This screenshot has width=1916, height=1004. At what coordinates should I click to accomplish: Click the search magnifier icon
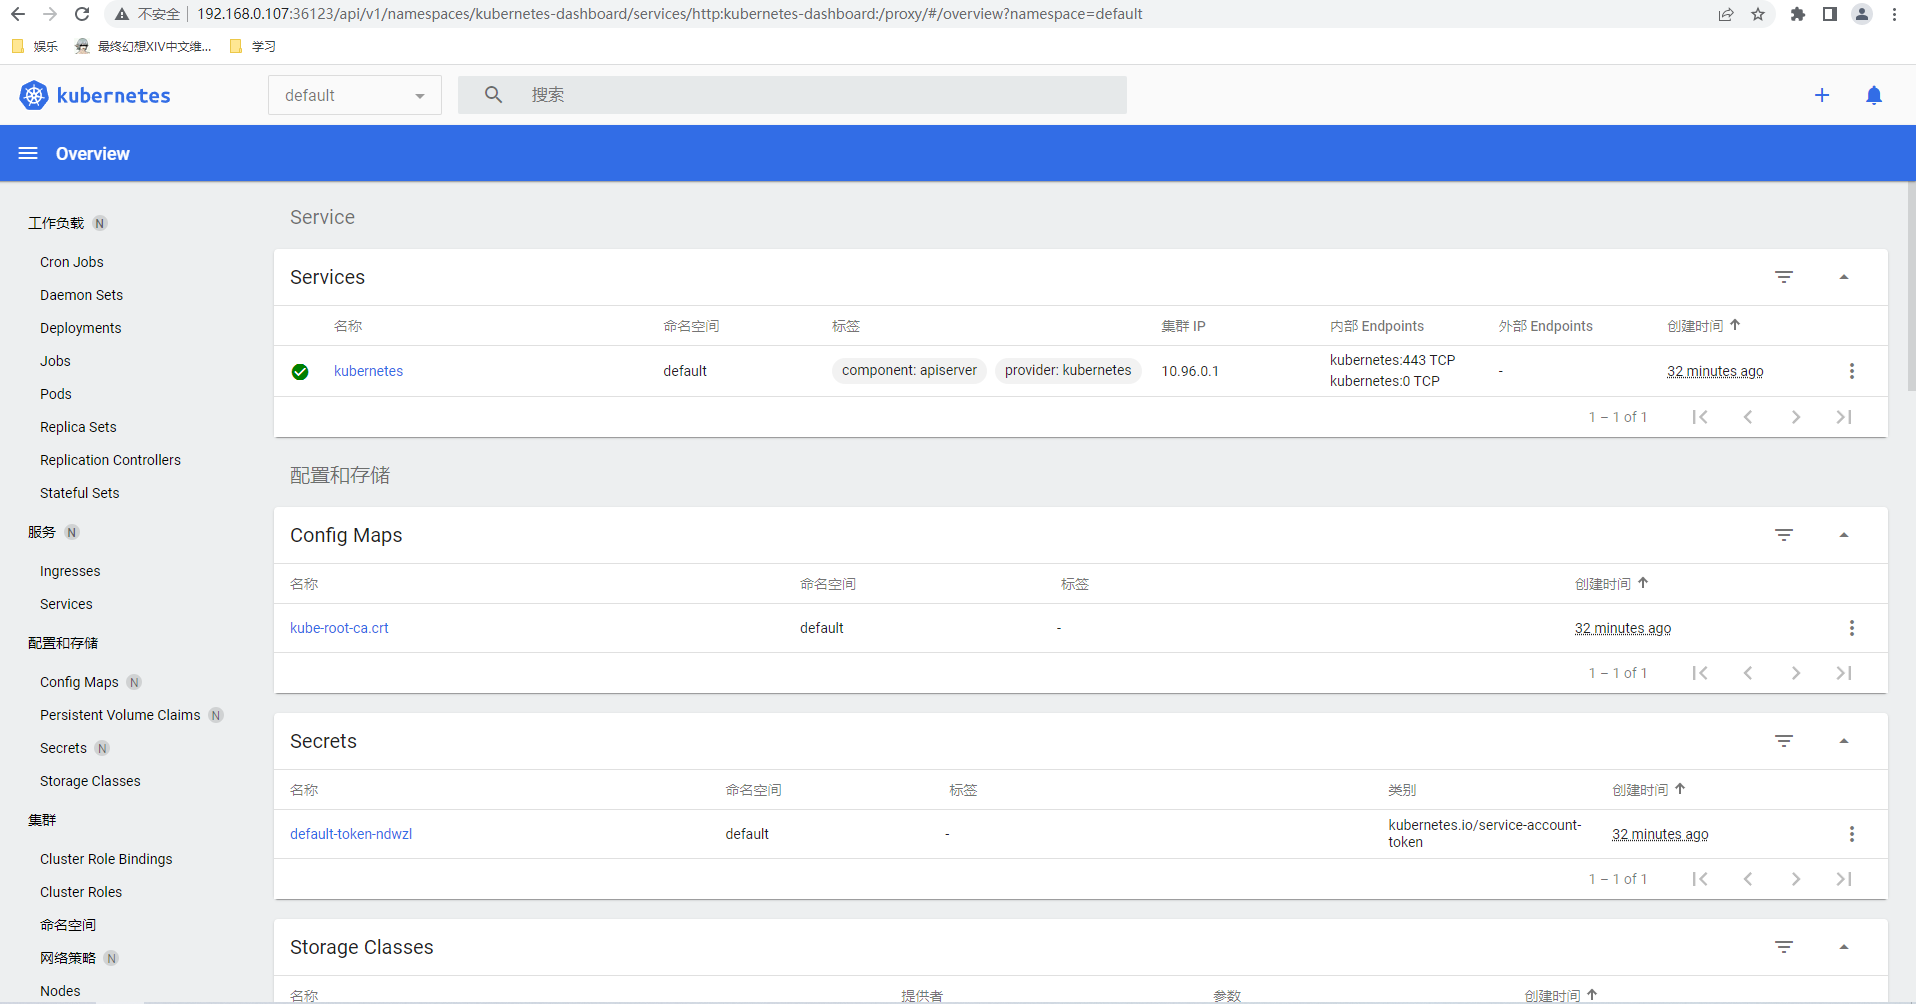tap(492, 94)
